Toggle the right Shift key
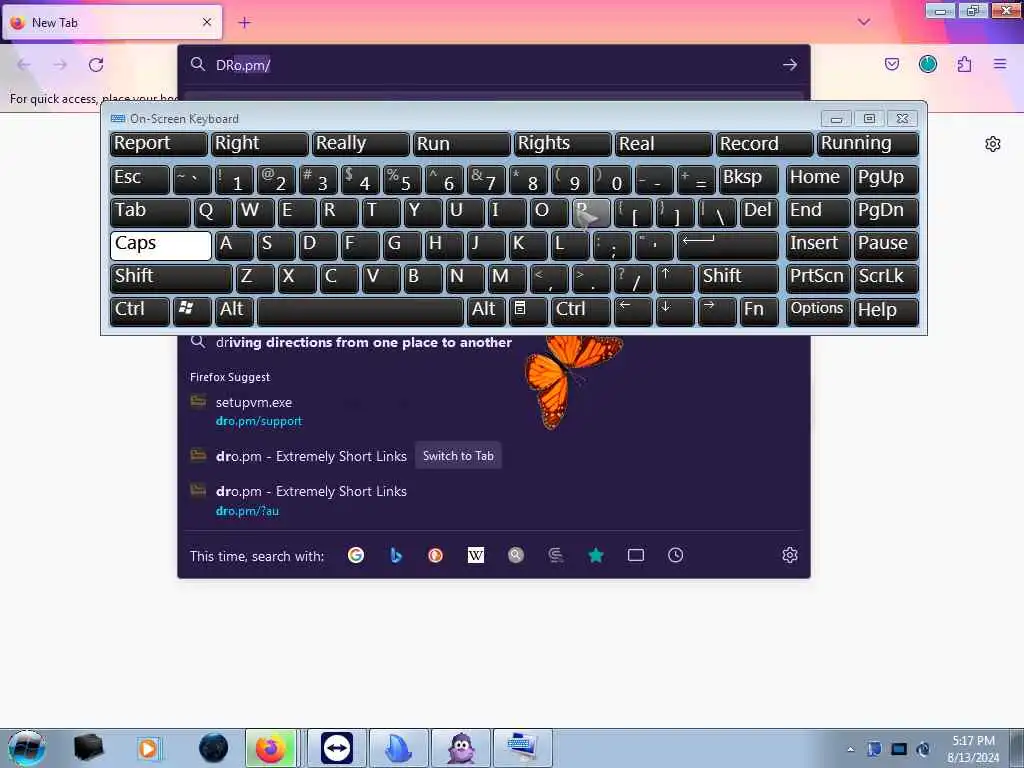 tap(739, 278)
